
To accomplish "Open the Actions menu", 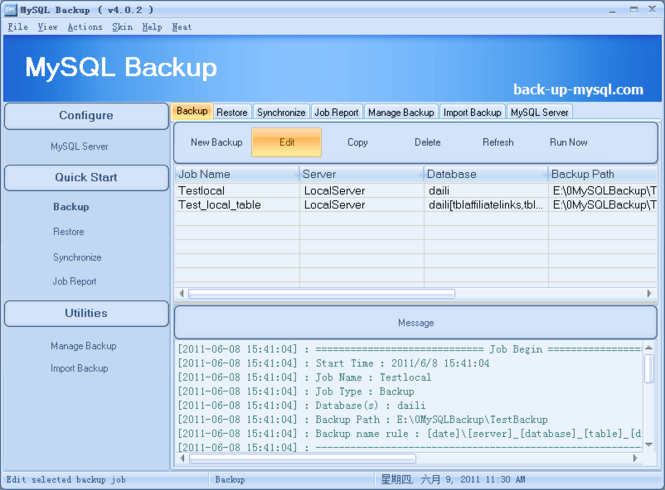I will [x=85, y=27].
